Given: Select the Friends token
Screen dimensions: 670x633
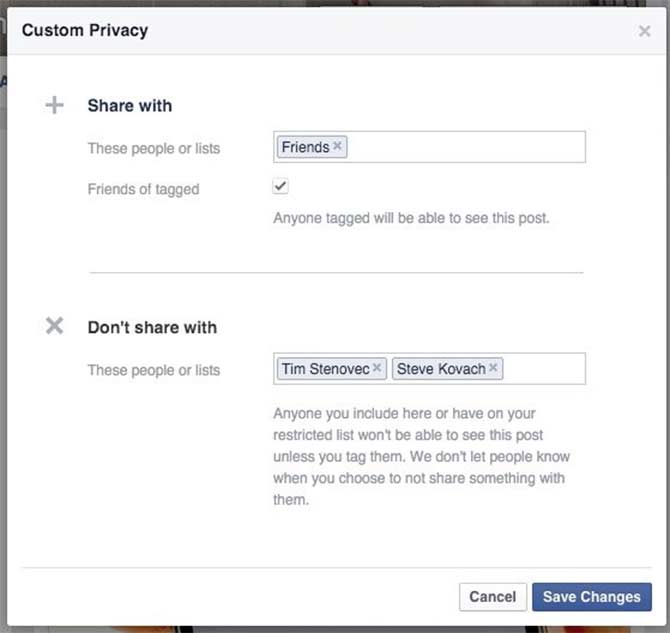Looking at the screenshot, I should (305, 147).
